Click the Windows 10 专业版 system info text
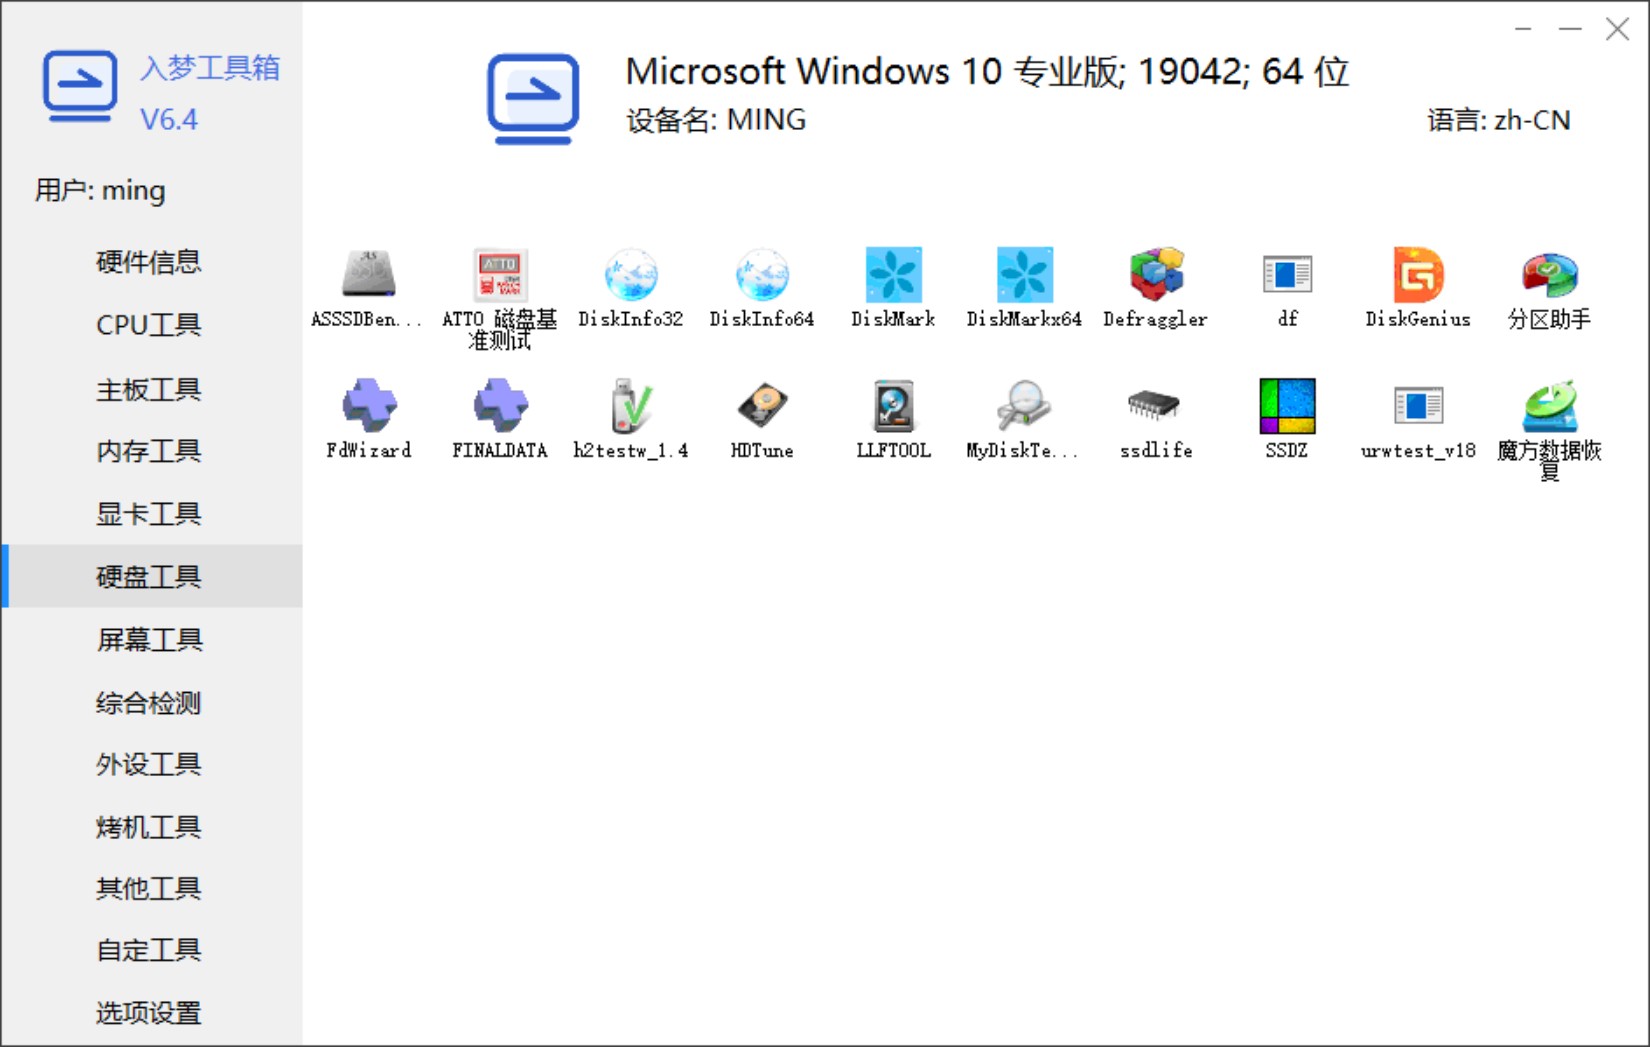This screenshot has height=1047, width=1650. pos(987,71)
